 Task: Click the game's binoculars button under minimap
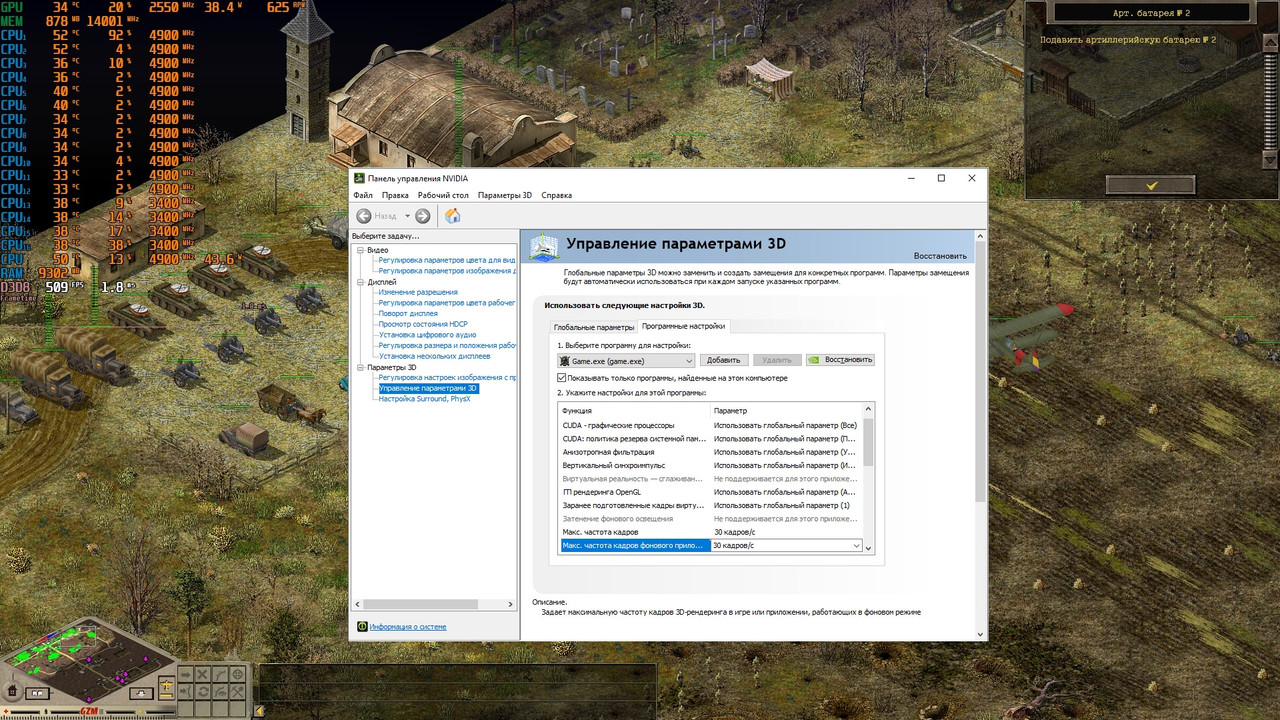[x=37, y=693]
